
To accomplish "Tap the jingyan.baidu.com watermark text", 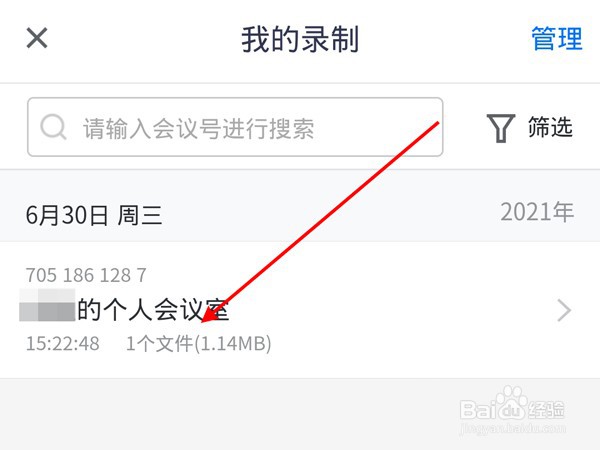I will [x=513, y=428].
